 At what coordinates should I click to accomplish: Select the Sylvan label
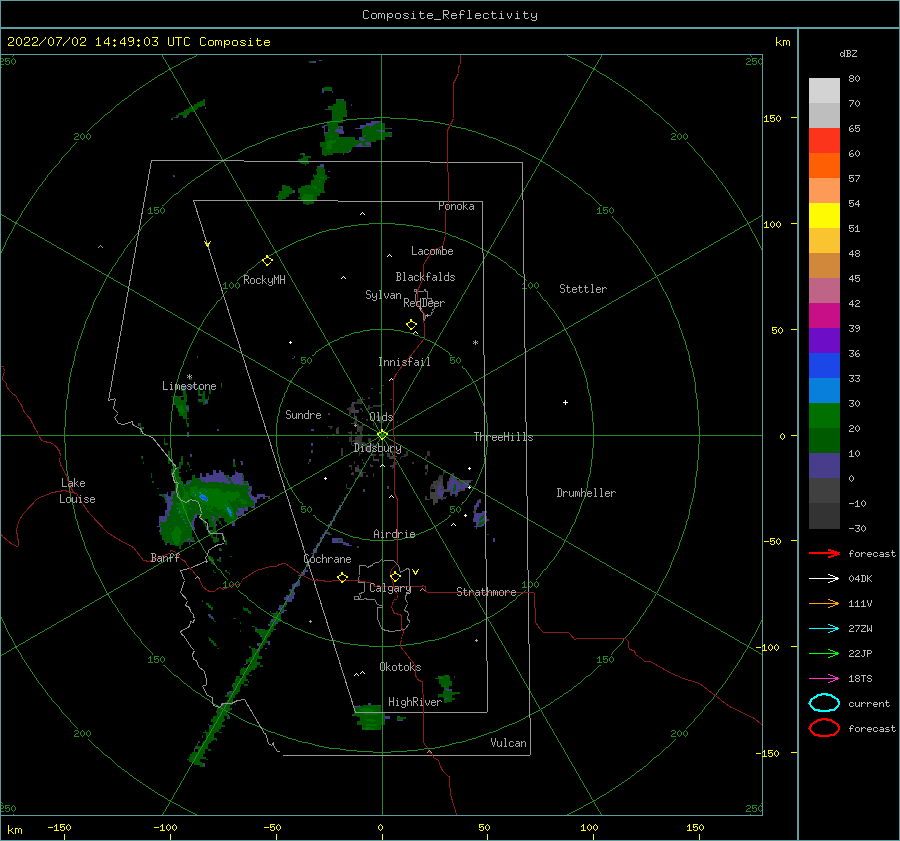tap(383, 295)
